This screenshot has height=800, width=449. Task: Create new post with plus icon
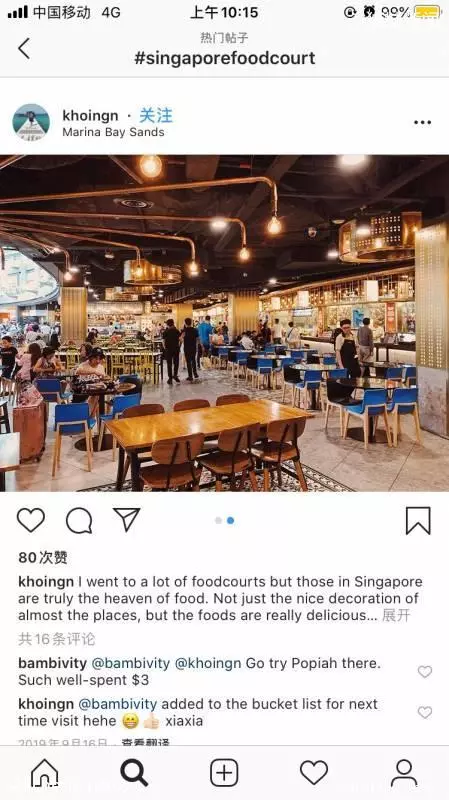click(224, 772)
